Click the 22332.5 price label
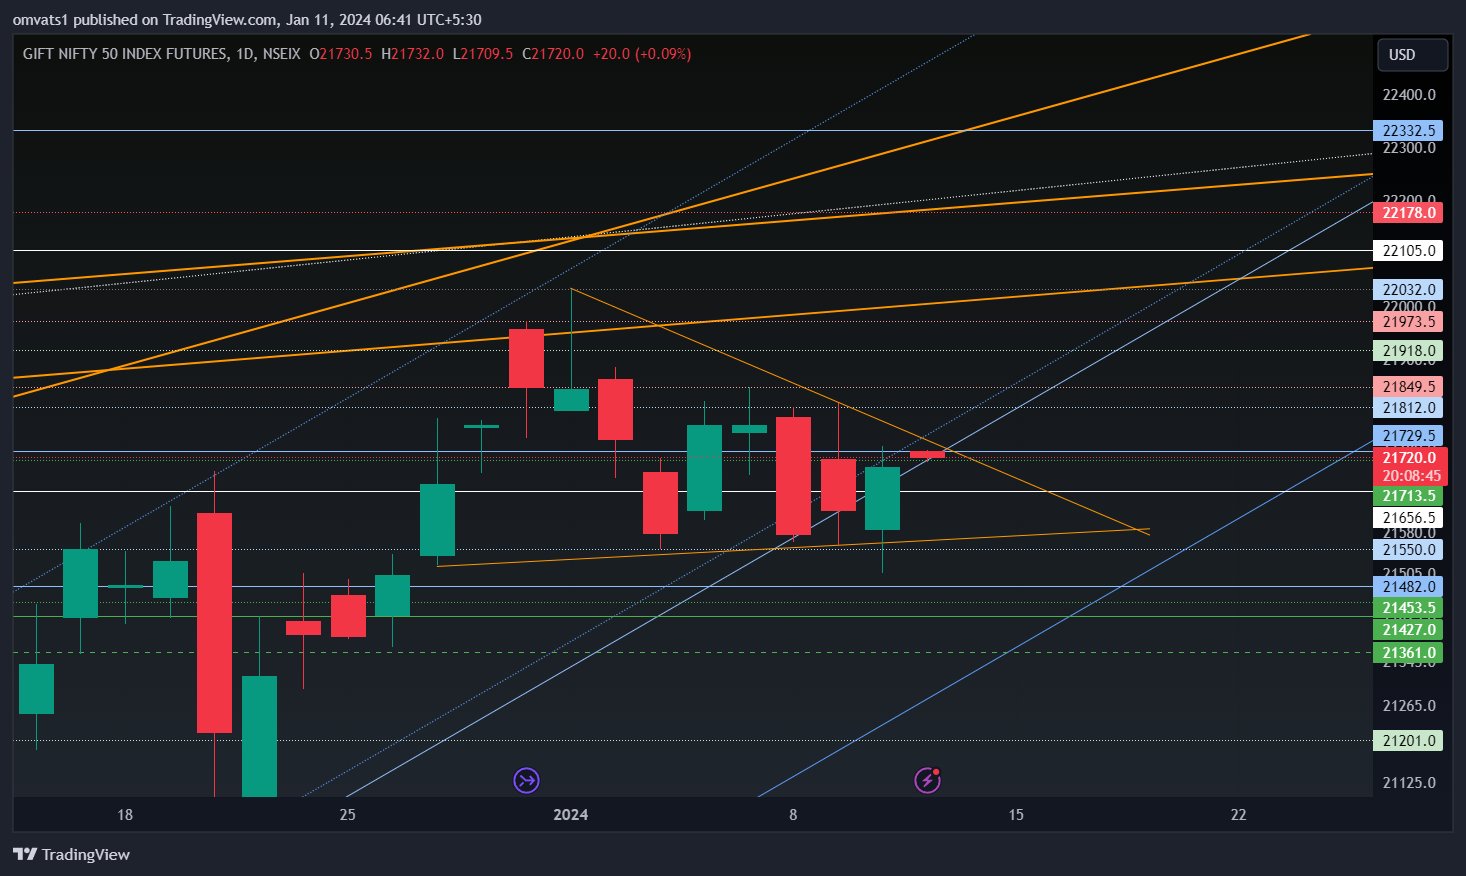1466x876 pixels. pyautogui.click(x=1408, y=131)
